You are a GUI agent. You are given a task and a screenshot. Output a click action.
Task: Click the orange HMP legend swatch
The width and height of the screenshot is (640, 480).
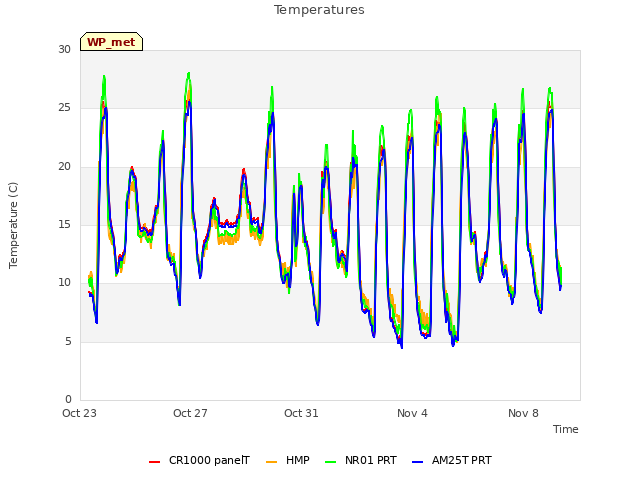click(x=271, y=461)
